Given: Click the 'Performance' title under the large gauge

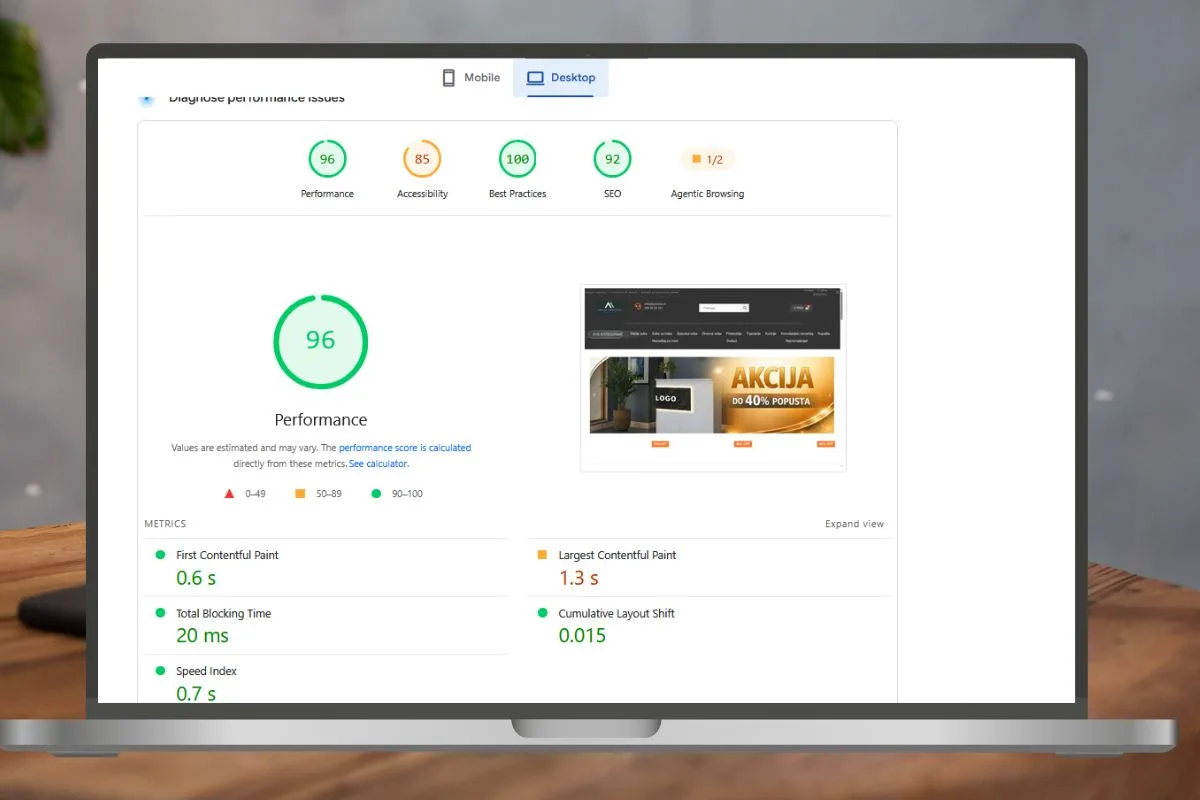Looking at the screenshot, I should point(321,420).
